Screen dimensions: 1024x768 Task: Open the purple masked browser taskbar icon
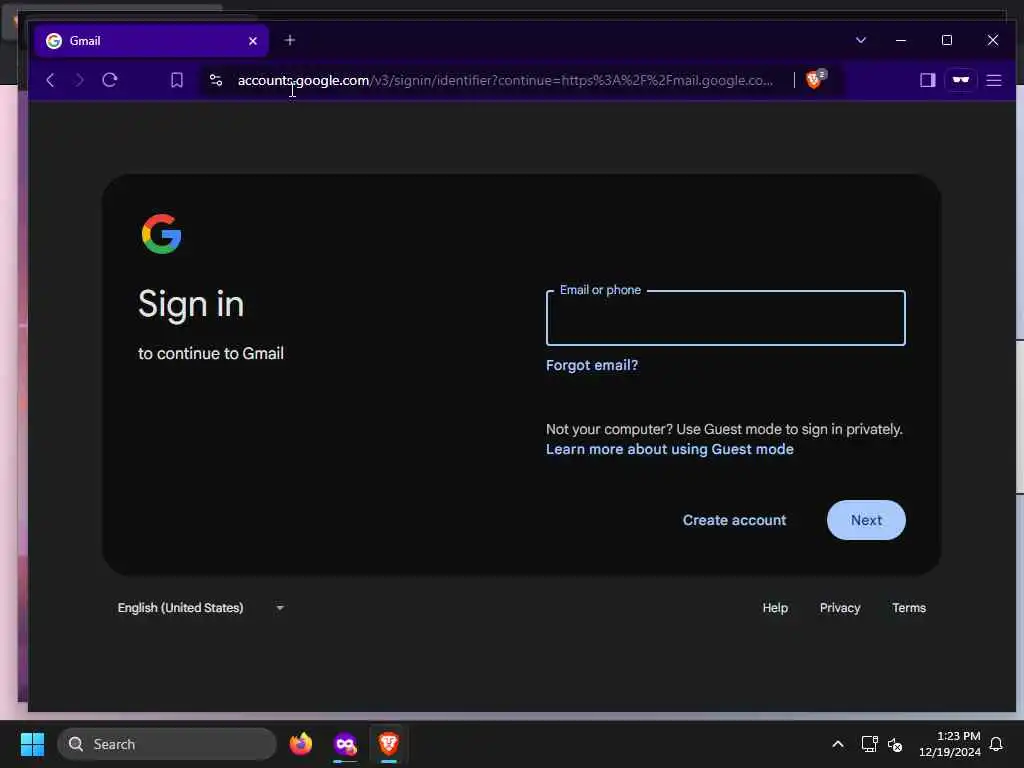(x=345, y=744)
